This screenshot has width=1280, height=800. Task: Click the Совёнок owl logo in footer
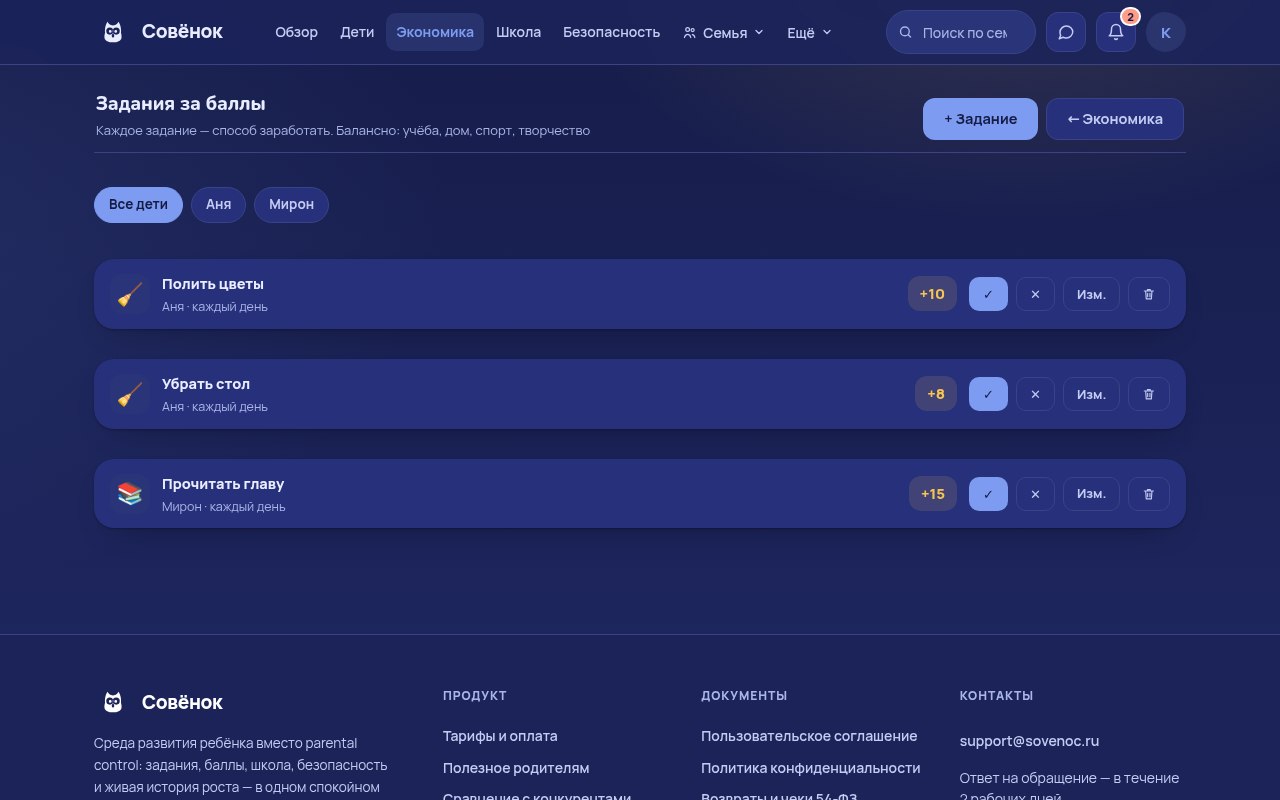point(113,702)
